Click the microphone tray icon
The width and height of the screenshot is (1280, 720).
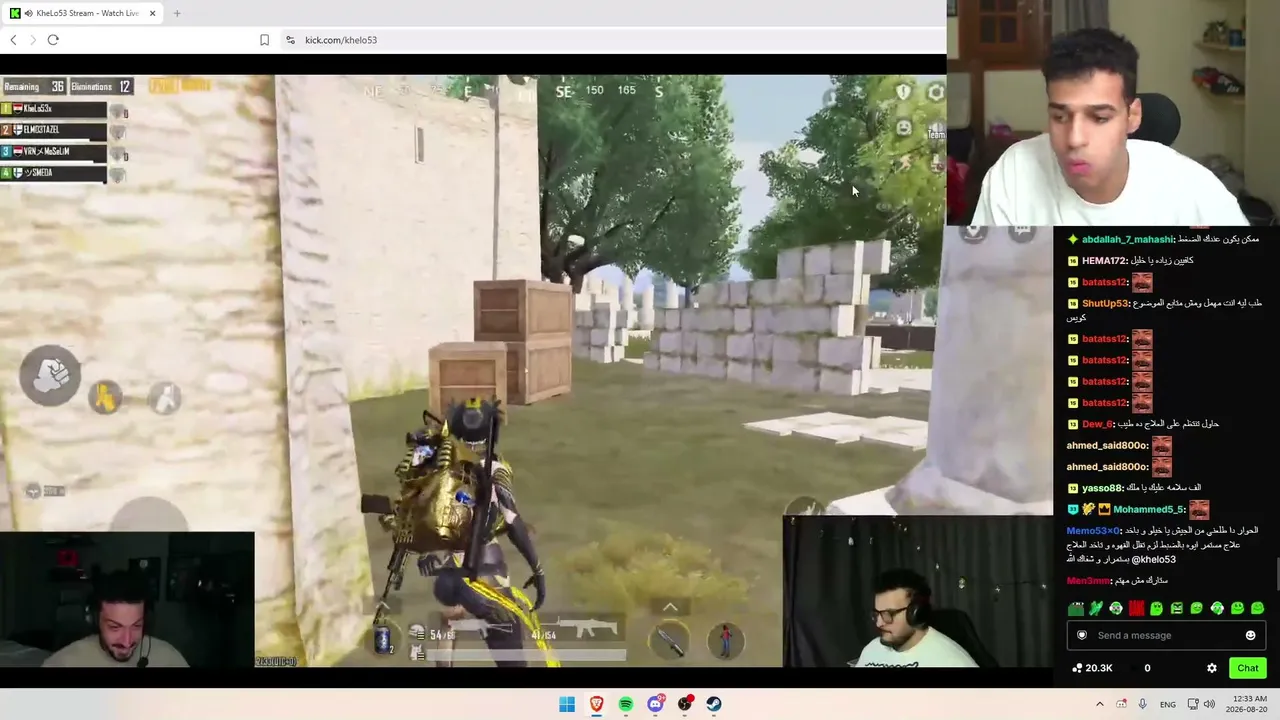1143,704
